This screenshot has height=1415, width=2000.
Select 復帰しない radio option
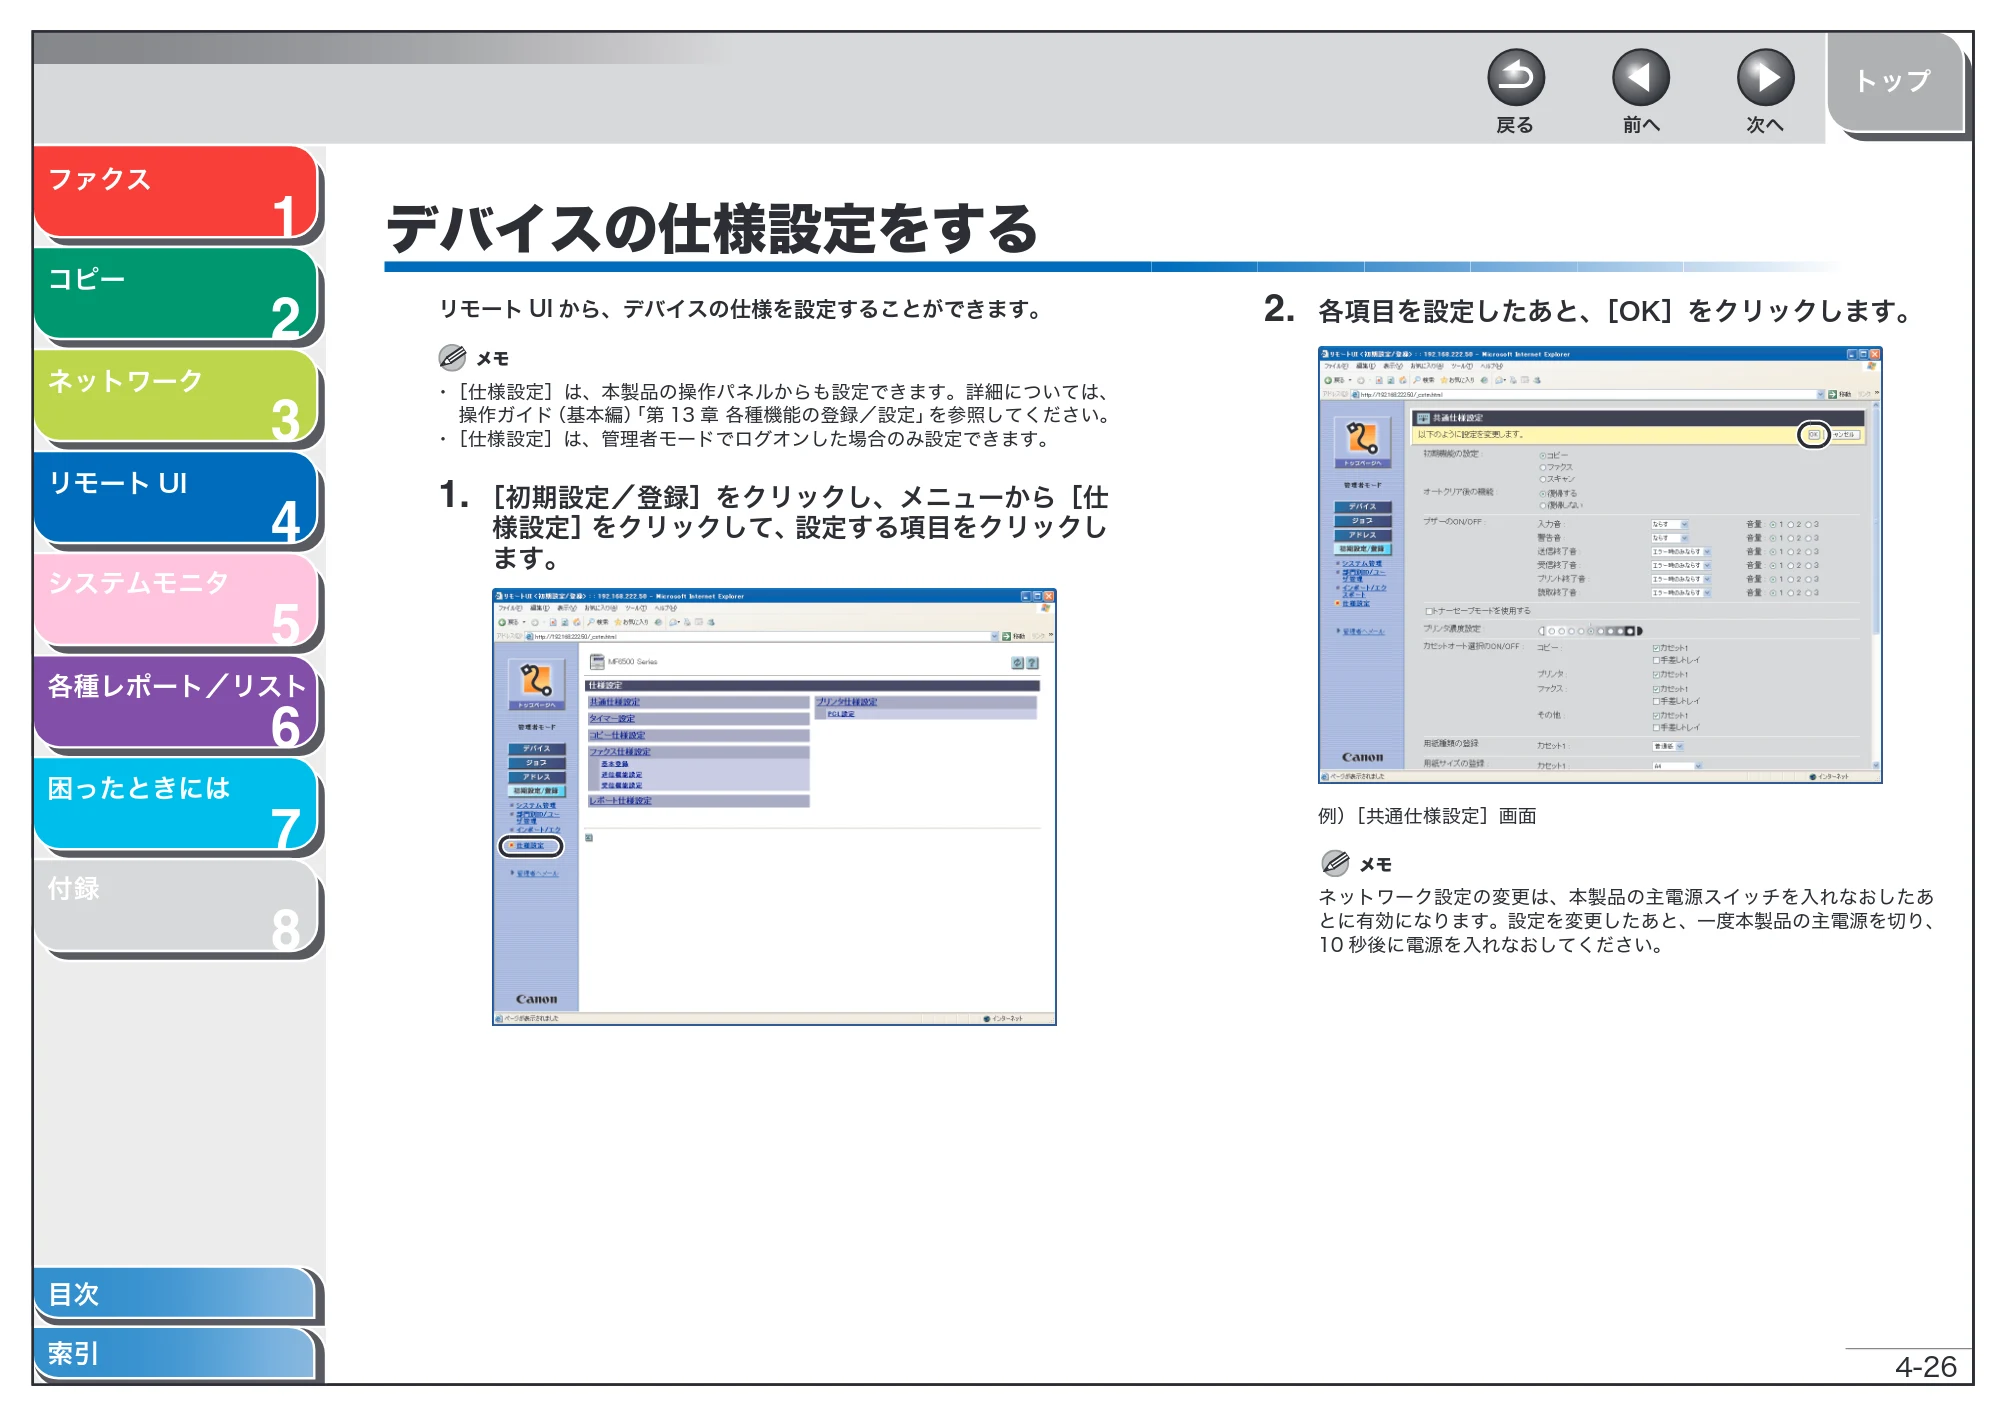click(x=1543, y=505)
